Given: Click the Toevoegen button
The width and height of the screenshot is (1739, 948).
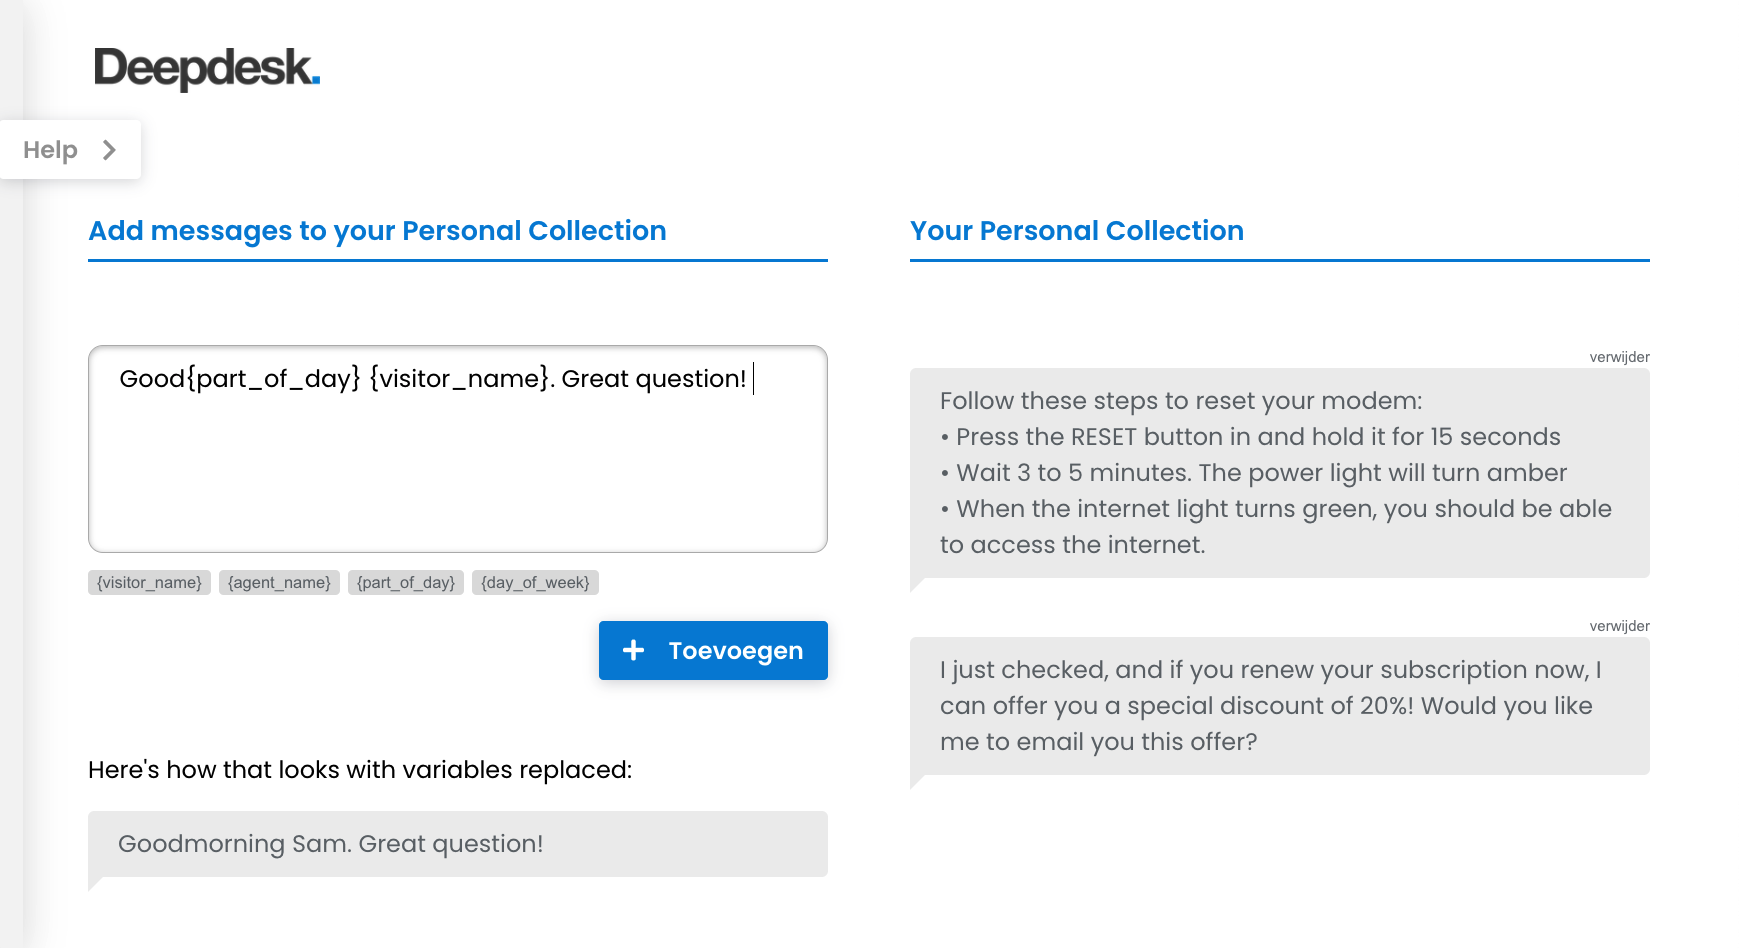Looking at the screenshot, I should (x=713, y=651).
